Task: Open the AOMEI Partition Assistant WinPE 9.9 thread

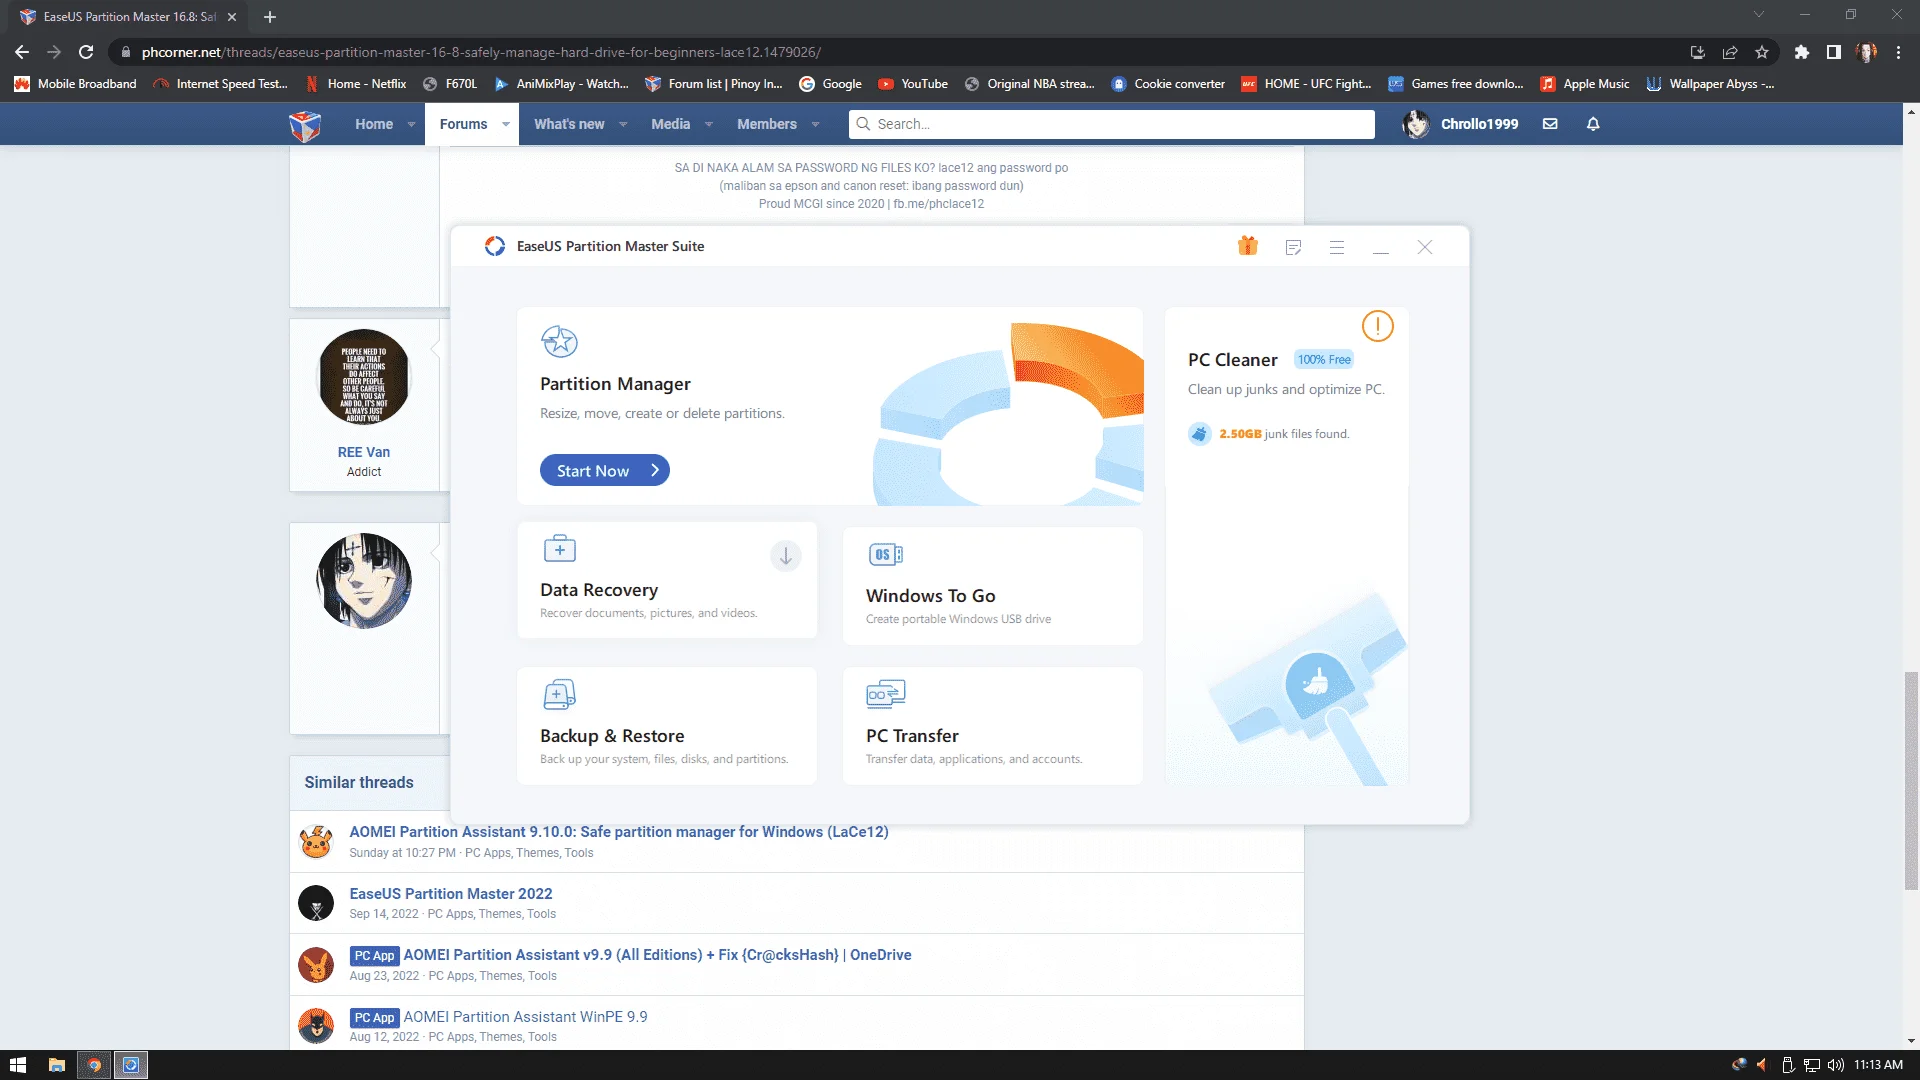Action: click(525, 1017)
